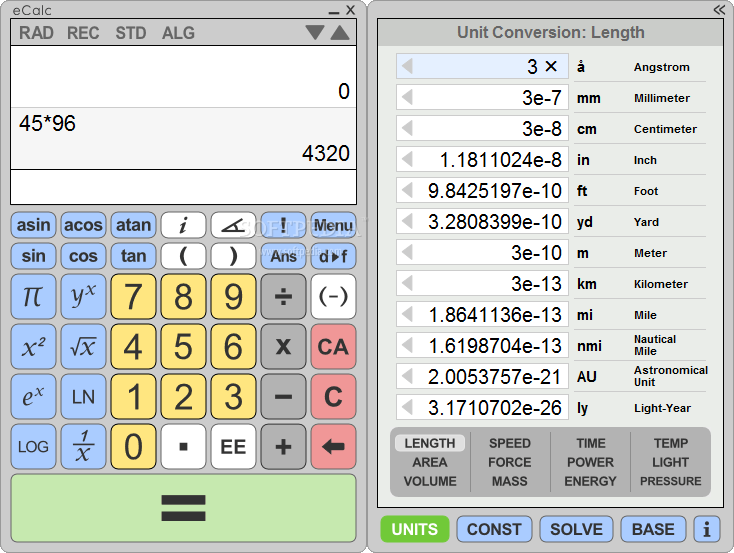Click the LOG function key
Viewport: 734px width, 553px height.
click(x=33, y=447)
